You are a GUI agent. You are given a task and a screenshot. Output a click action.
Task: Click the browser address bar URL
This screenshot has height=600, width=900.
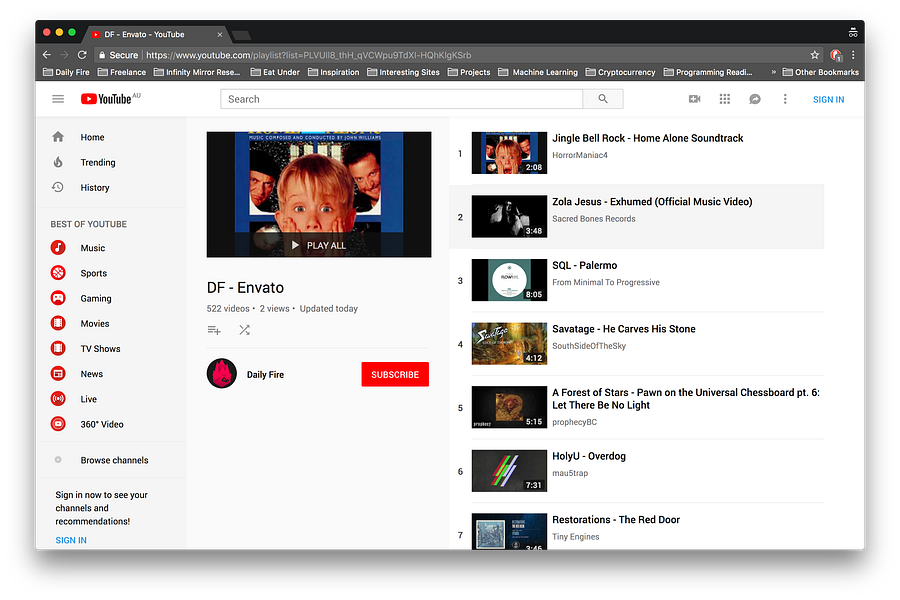tap(308, 55)
